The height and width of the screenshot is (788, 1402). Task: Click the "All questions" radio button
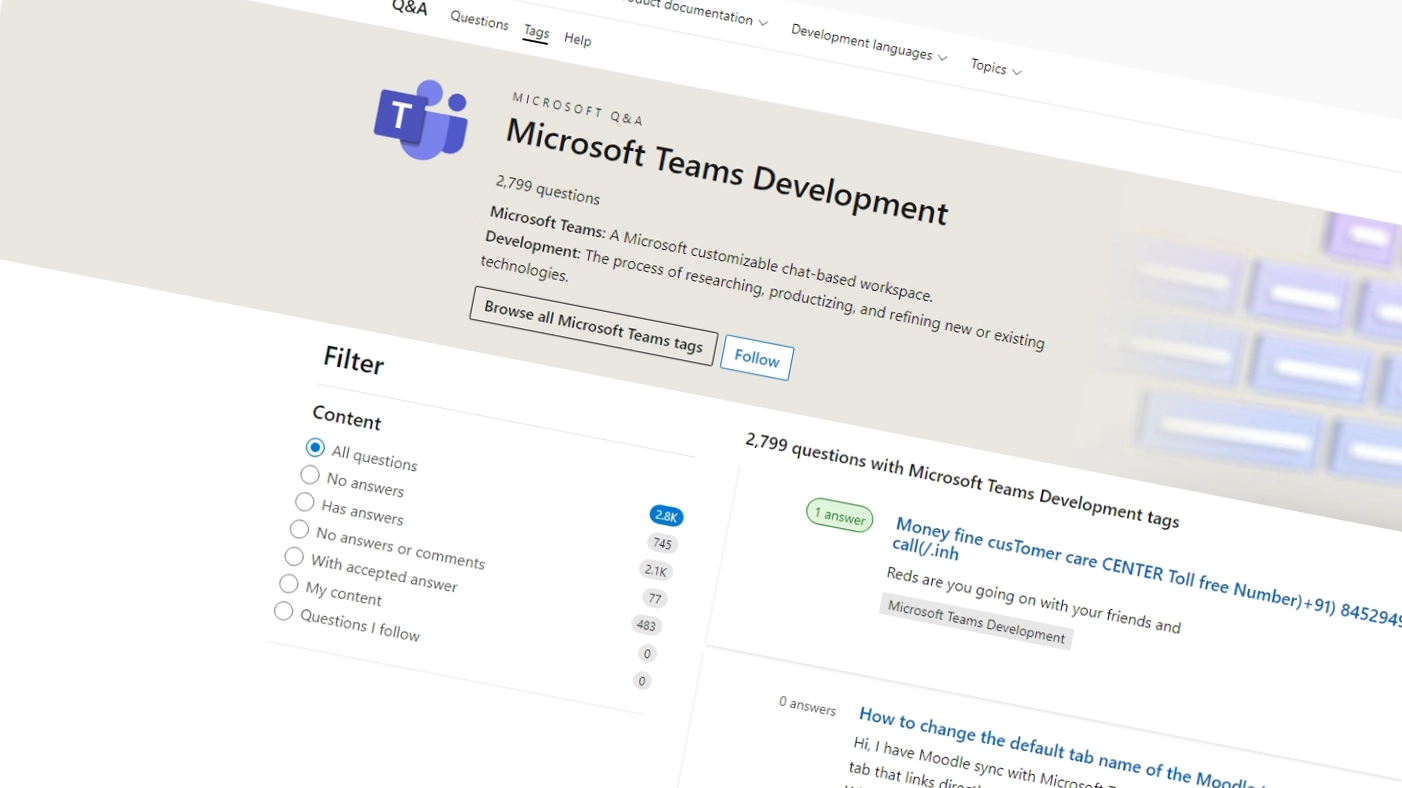pos(315,448)
